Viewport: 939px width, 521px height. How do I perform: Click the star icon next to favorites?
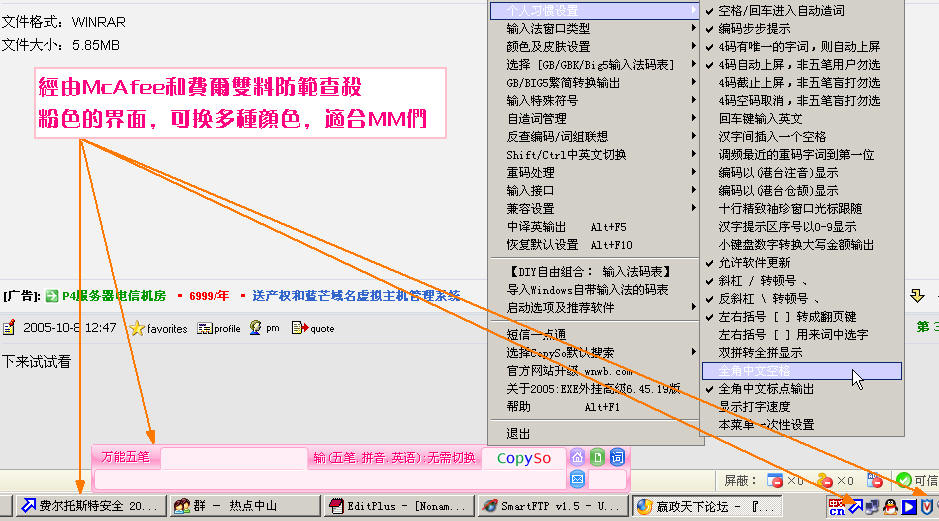coord(137,328)
